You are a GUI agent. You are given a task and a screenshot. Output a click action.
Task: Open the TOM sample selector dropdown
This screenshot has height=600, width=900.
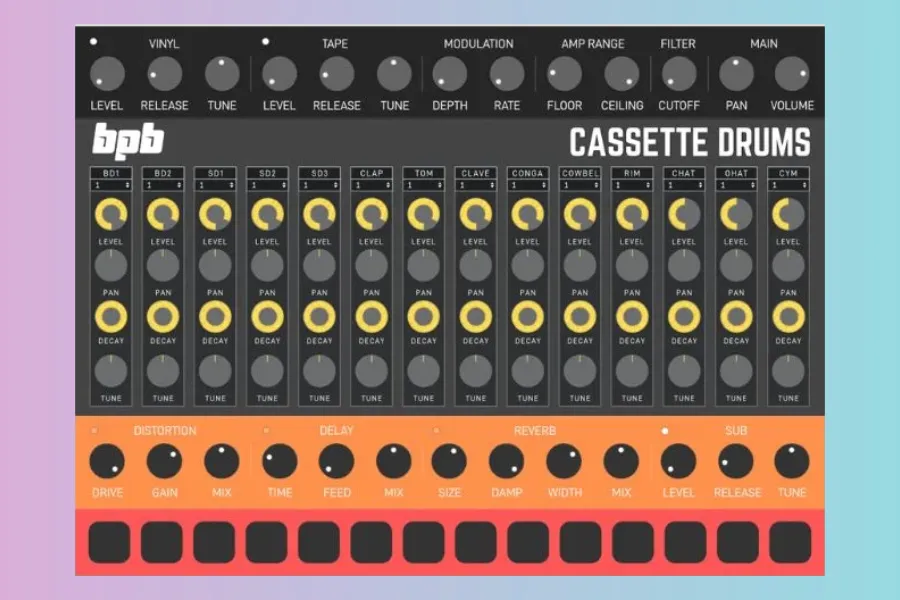point(424,185)
